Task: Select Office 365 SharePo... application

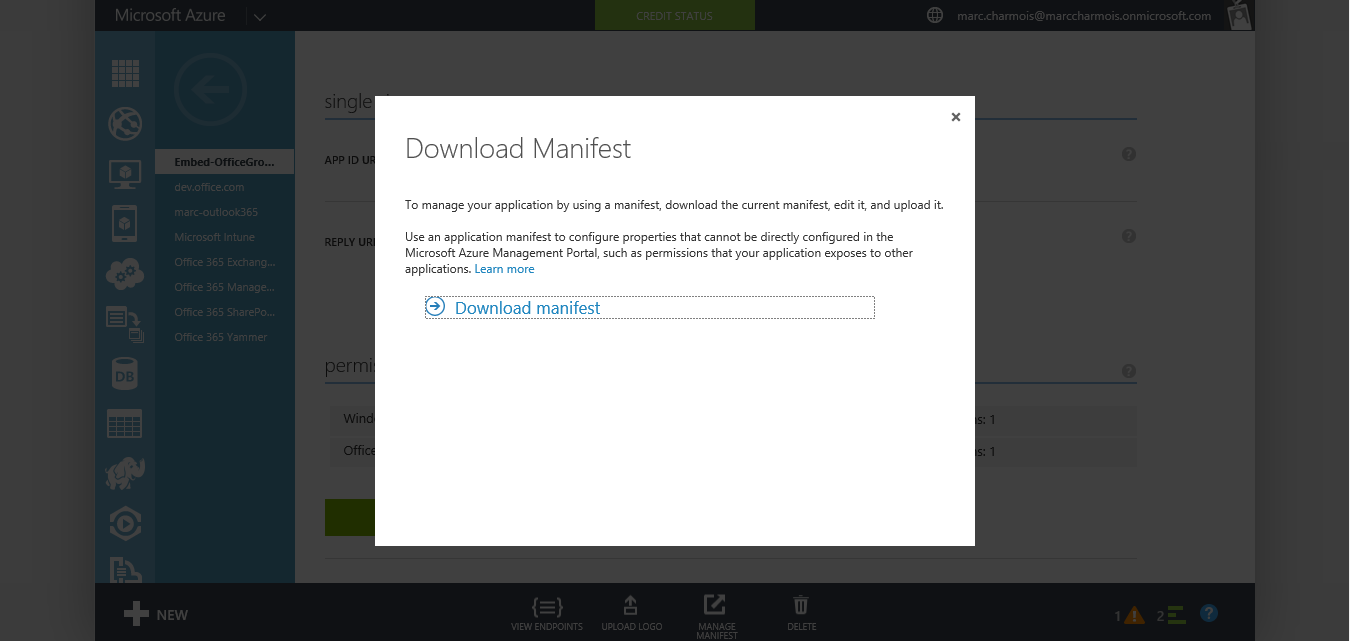Action: 224,312
